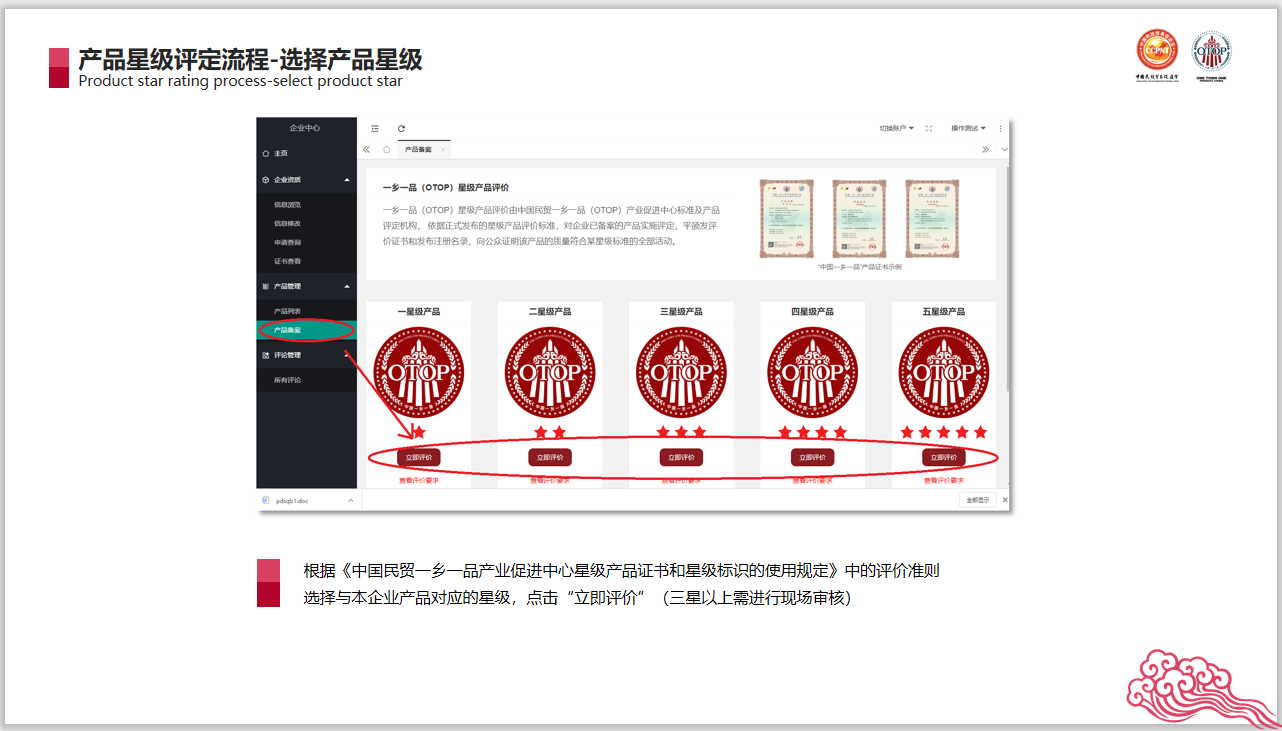The height and width of the screenshot is (731, 1282).
Task: Open the 操作测试 user dropdown
Action: pos(969,128)
